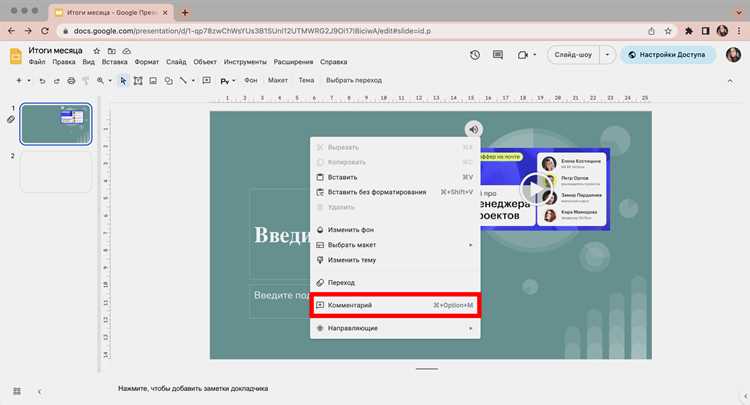The width and height of the screenshot is (750, 405).
Task: Click Выбрать переход button
Action: pos(354,80)
